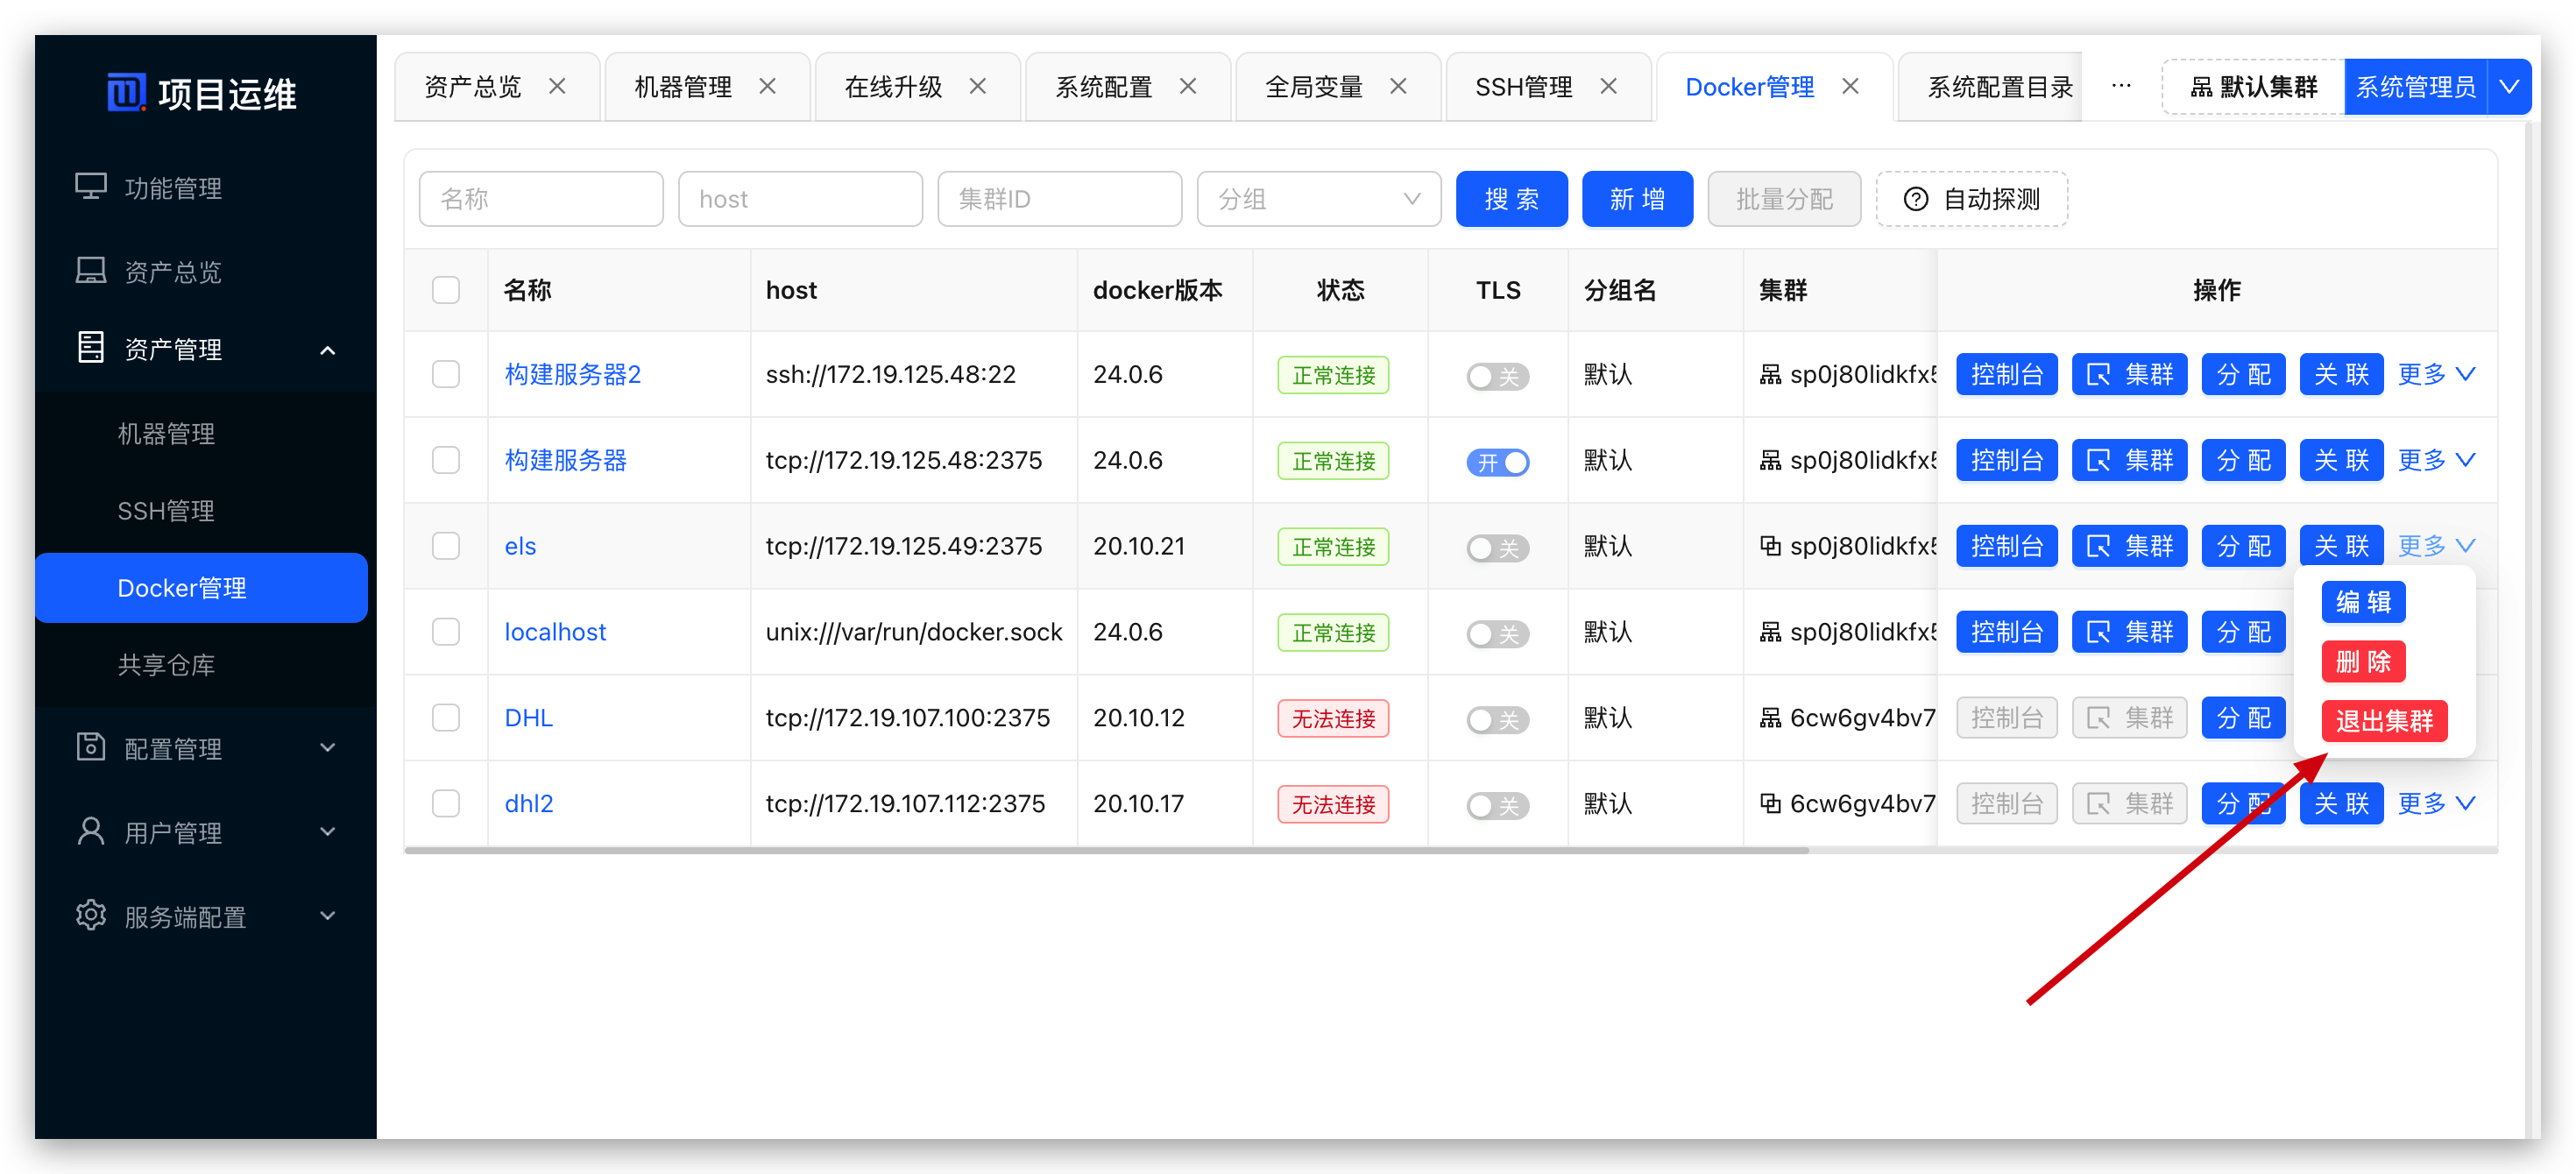2576x1174 pixels.
Task: Click the 配置管理 save-disk icon
Action: pos(91,747)
